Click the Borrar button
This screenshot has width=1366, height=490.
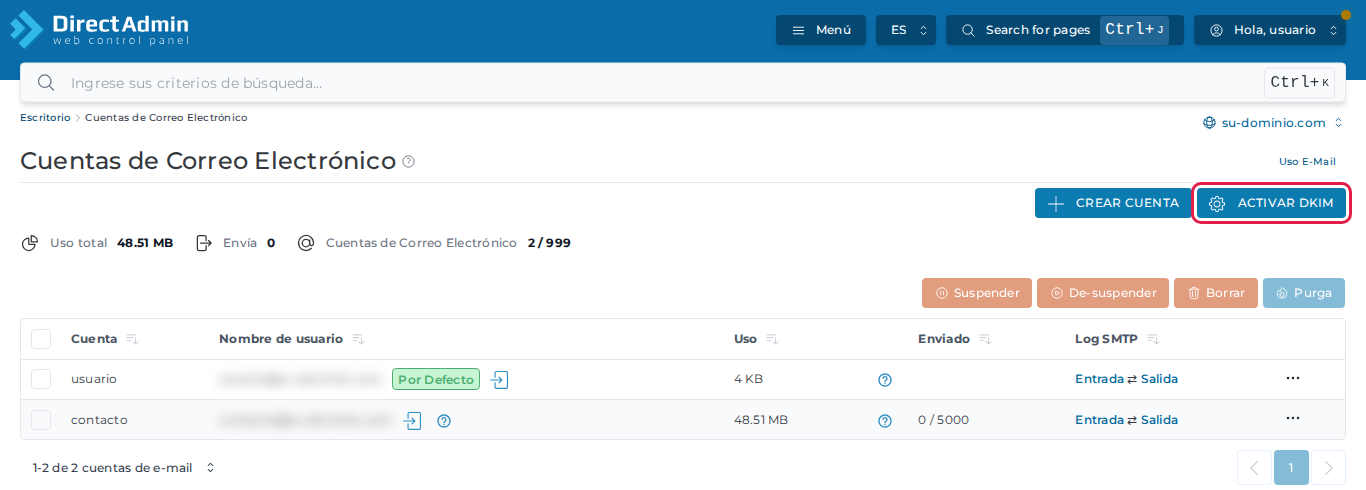[1215, 293]
